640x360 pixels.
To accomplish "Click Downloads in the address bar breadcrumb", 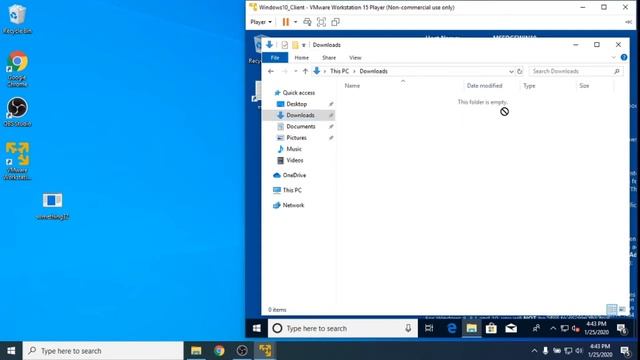I will tap(373, 71).
